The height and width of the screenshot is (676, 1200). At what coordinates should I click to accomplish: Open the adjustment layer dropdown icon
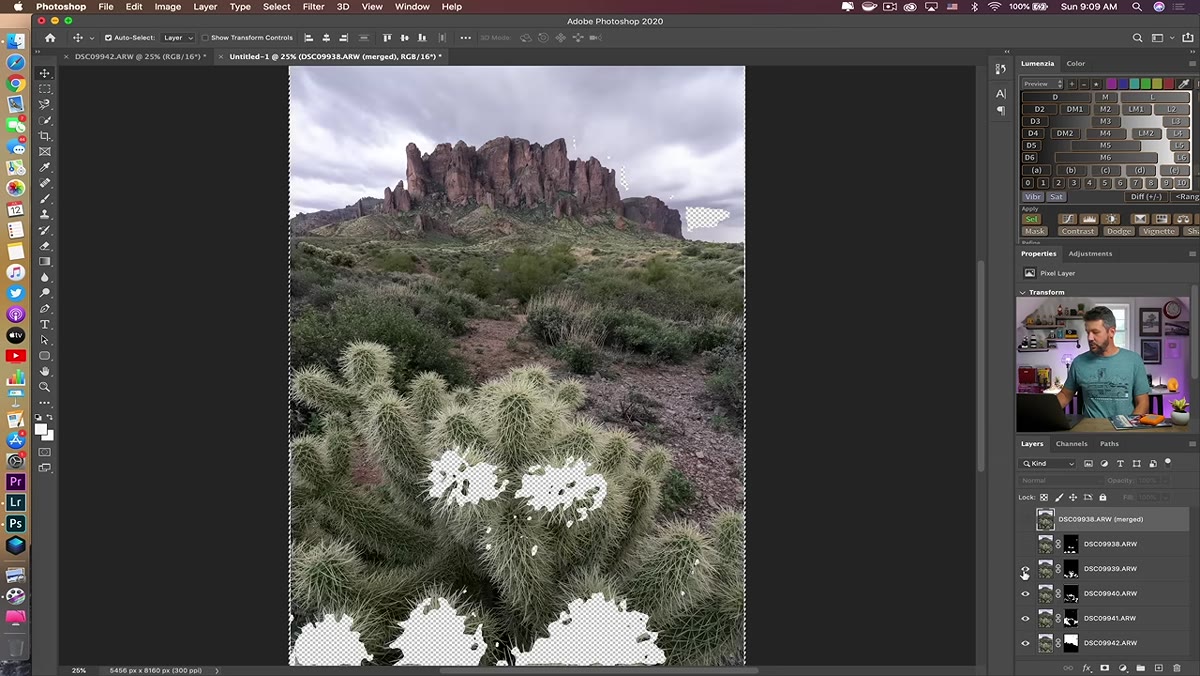click(x=1123, y=667)
